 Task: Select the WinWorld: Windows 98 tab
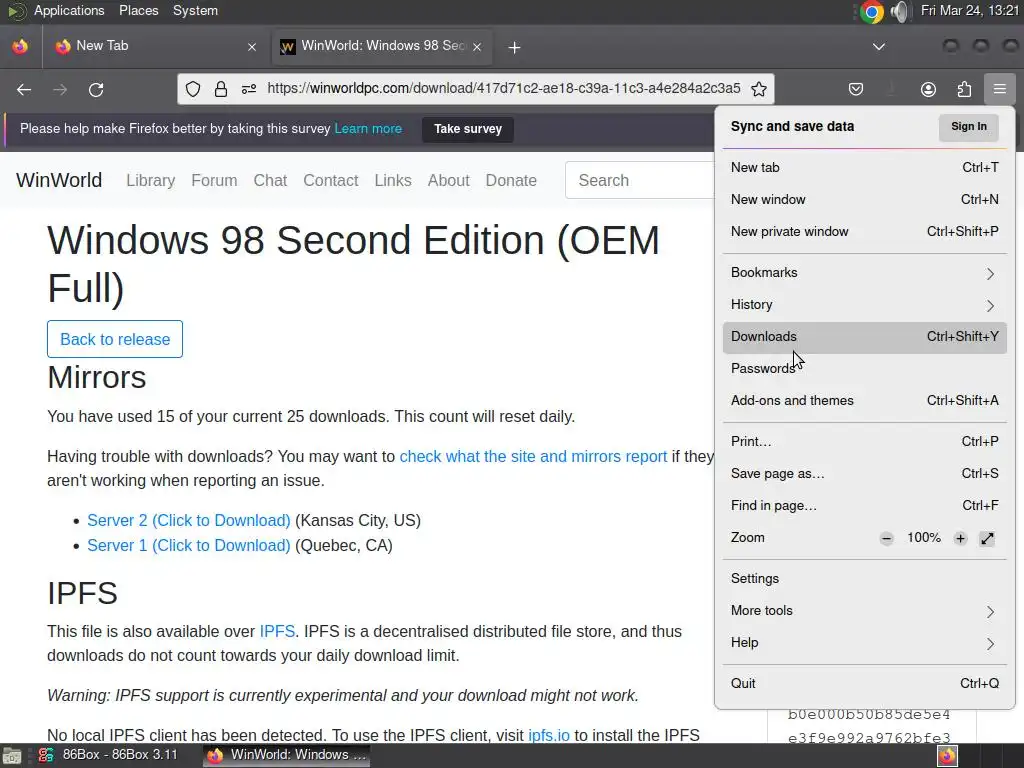(381, 46)
